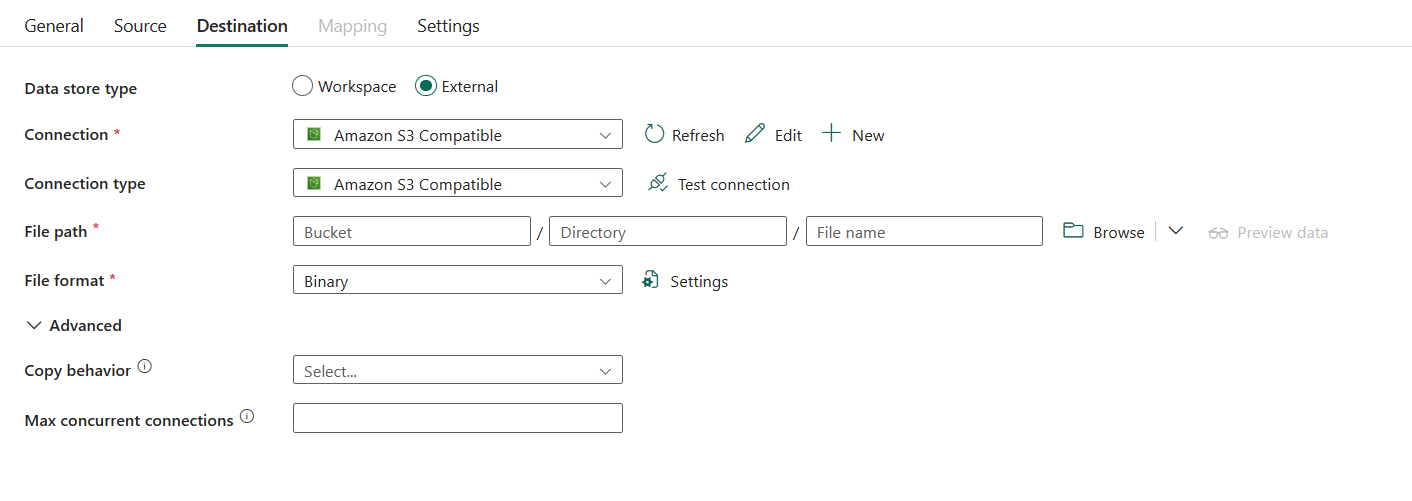Image resolution: width=1412 pixels, height=501 pixels.
Task: Switch to the Source tab
Action: click(x=140, y=26)
